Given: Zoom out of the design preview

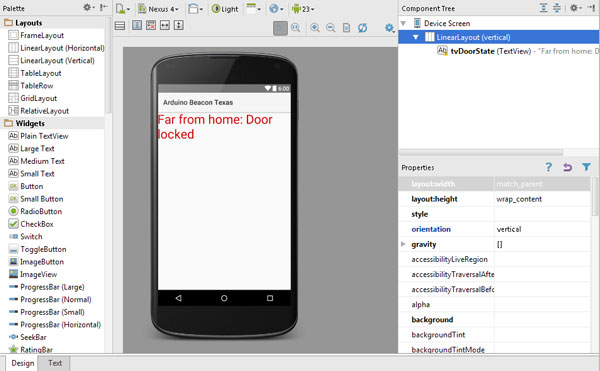Looking at the screenshot, I should [331, 28].
